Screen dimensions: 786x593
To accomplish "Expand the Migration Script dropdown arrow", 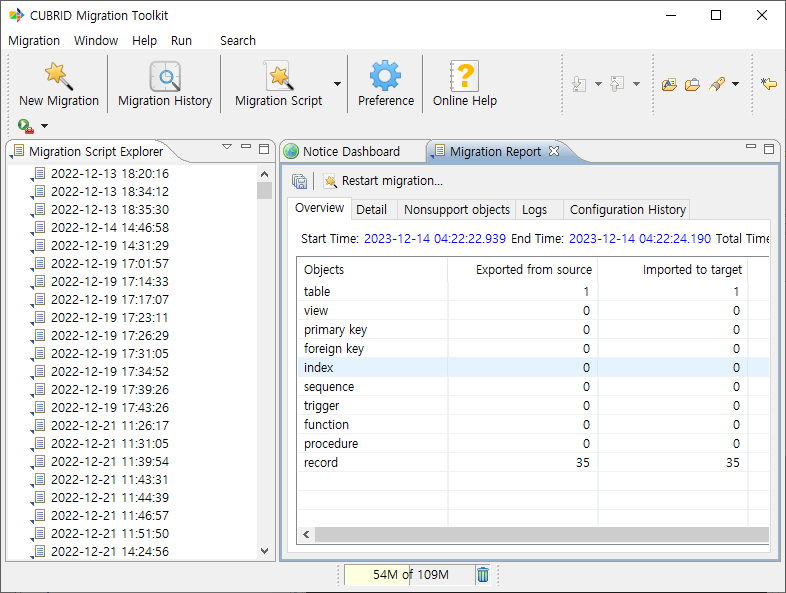I will (337, 85).
